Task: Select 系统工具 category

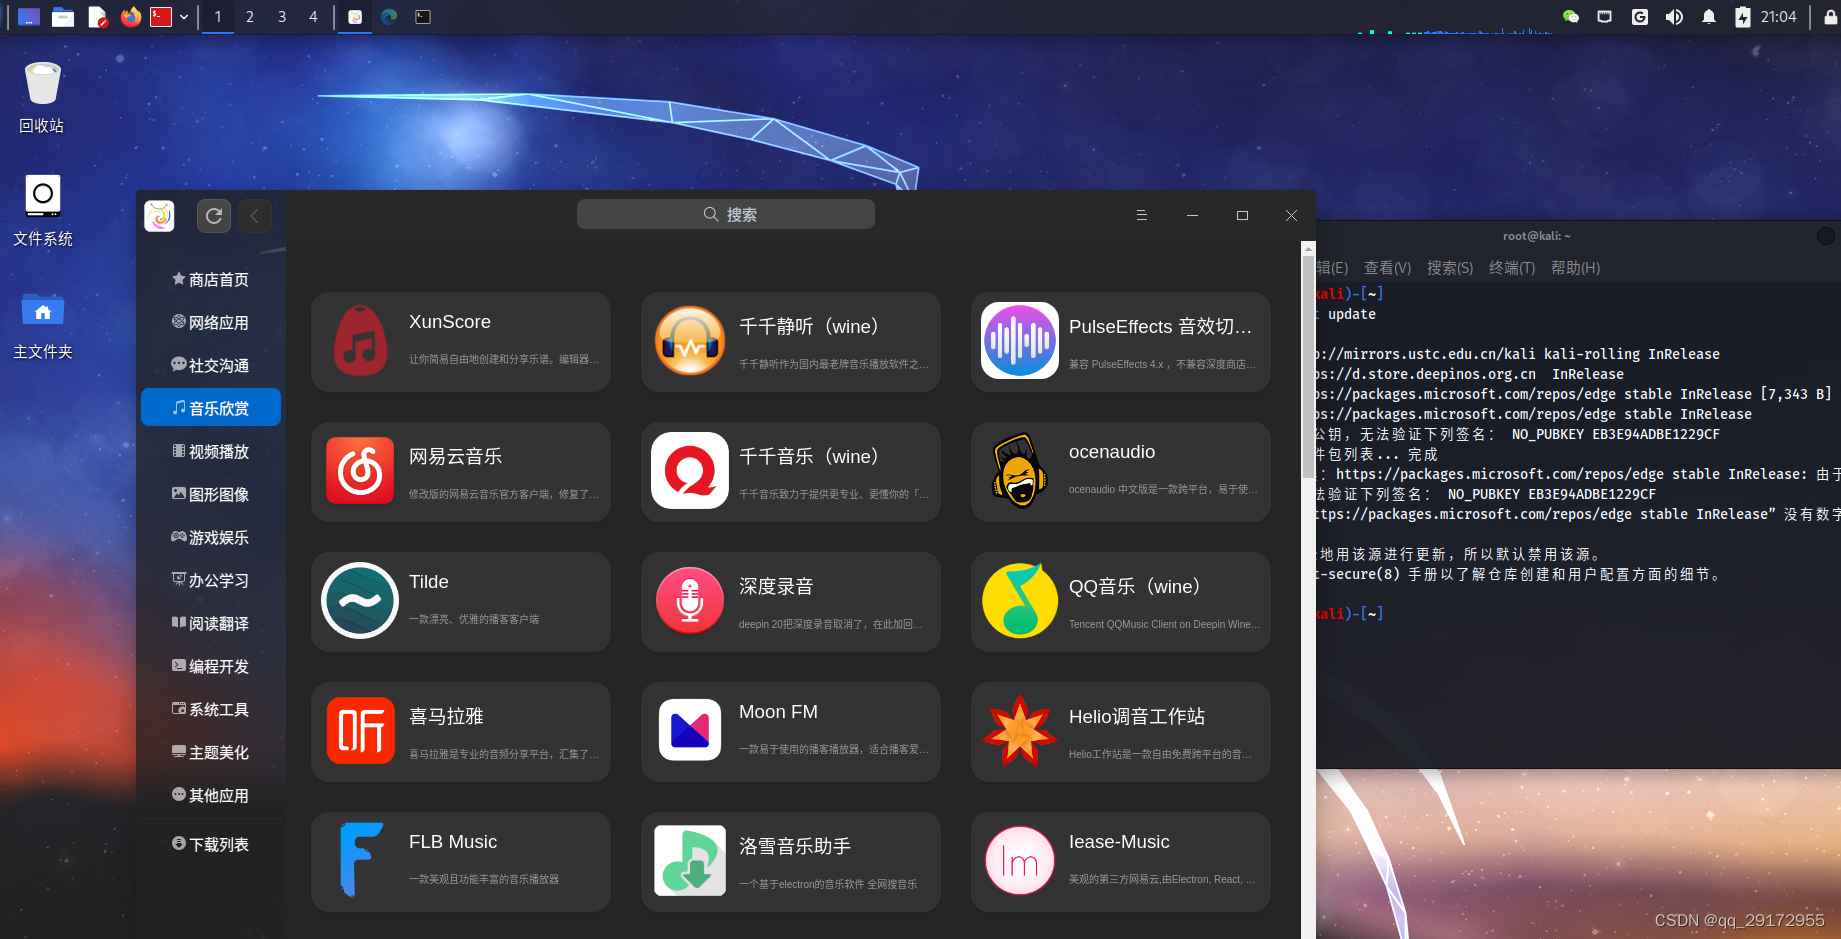Action: point(210,709)
